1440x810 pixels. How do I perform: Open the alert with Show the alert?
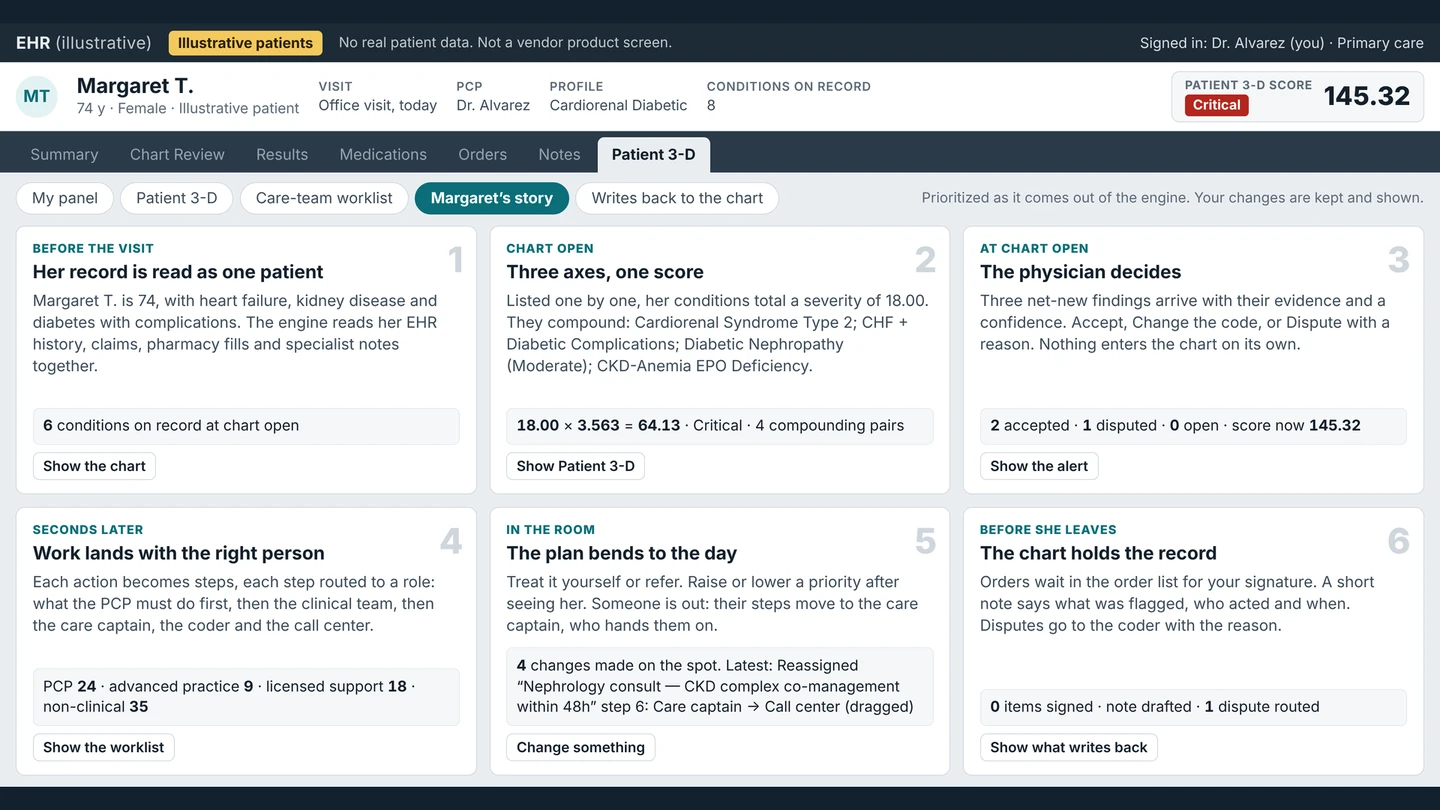click(x=1039, y=466)
